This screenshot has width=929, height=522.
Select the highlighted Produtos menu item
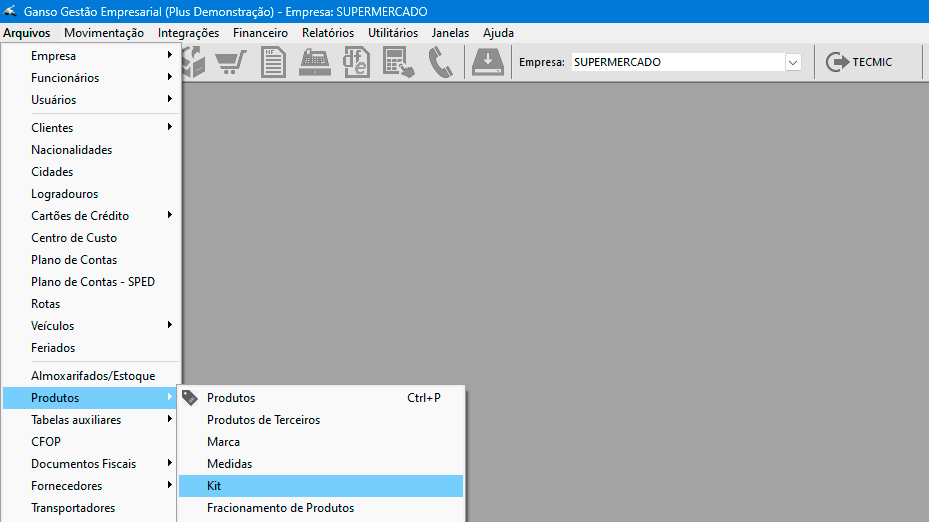91,398
